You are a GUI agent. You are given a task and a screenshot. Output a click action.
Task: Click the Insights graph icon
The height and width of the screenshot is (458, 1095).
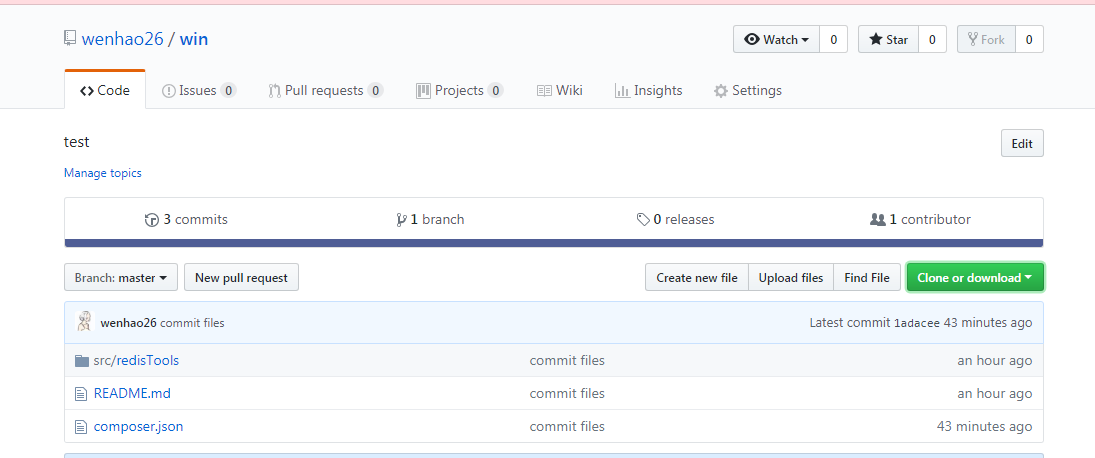click(x=622, y=91)
